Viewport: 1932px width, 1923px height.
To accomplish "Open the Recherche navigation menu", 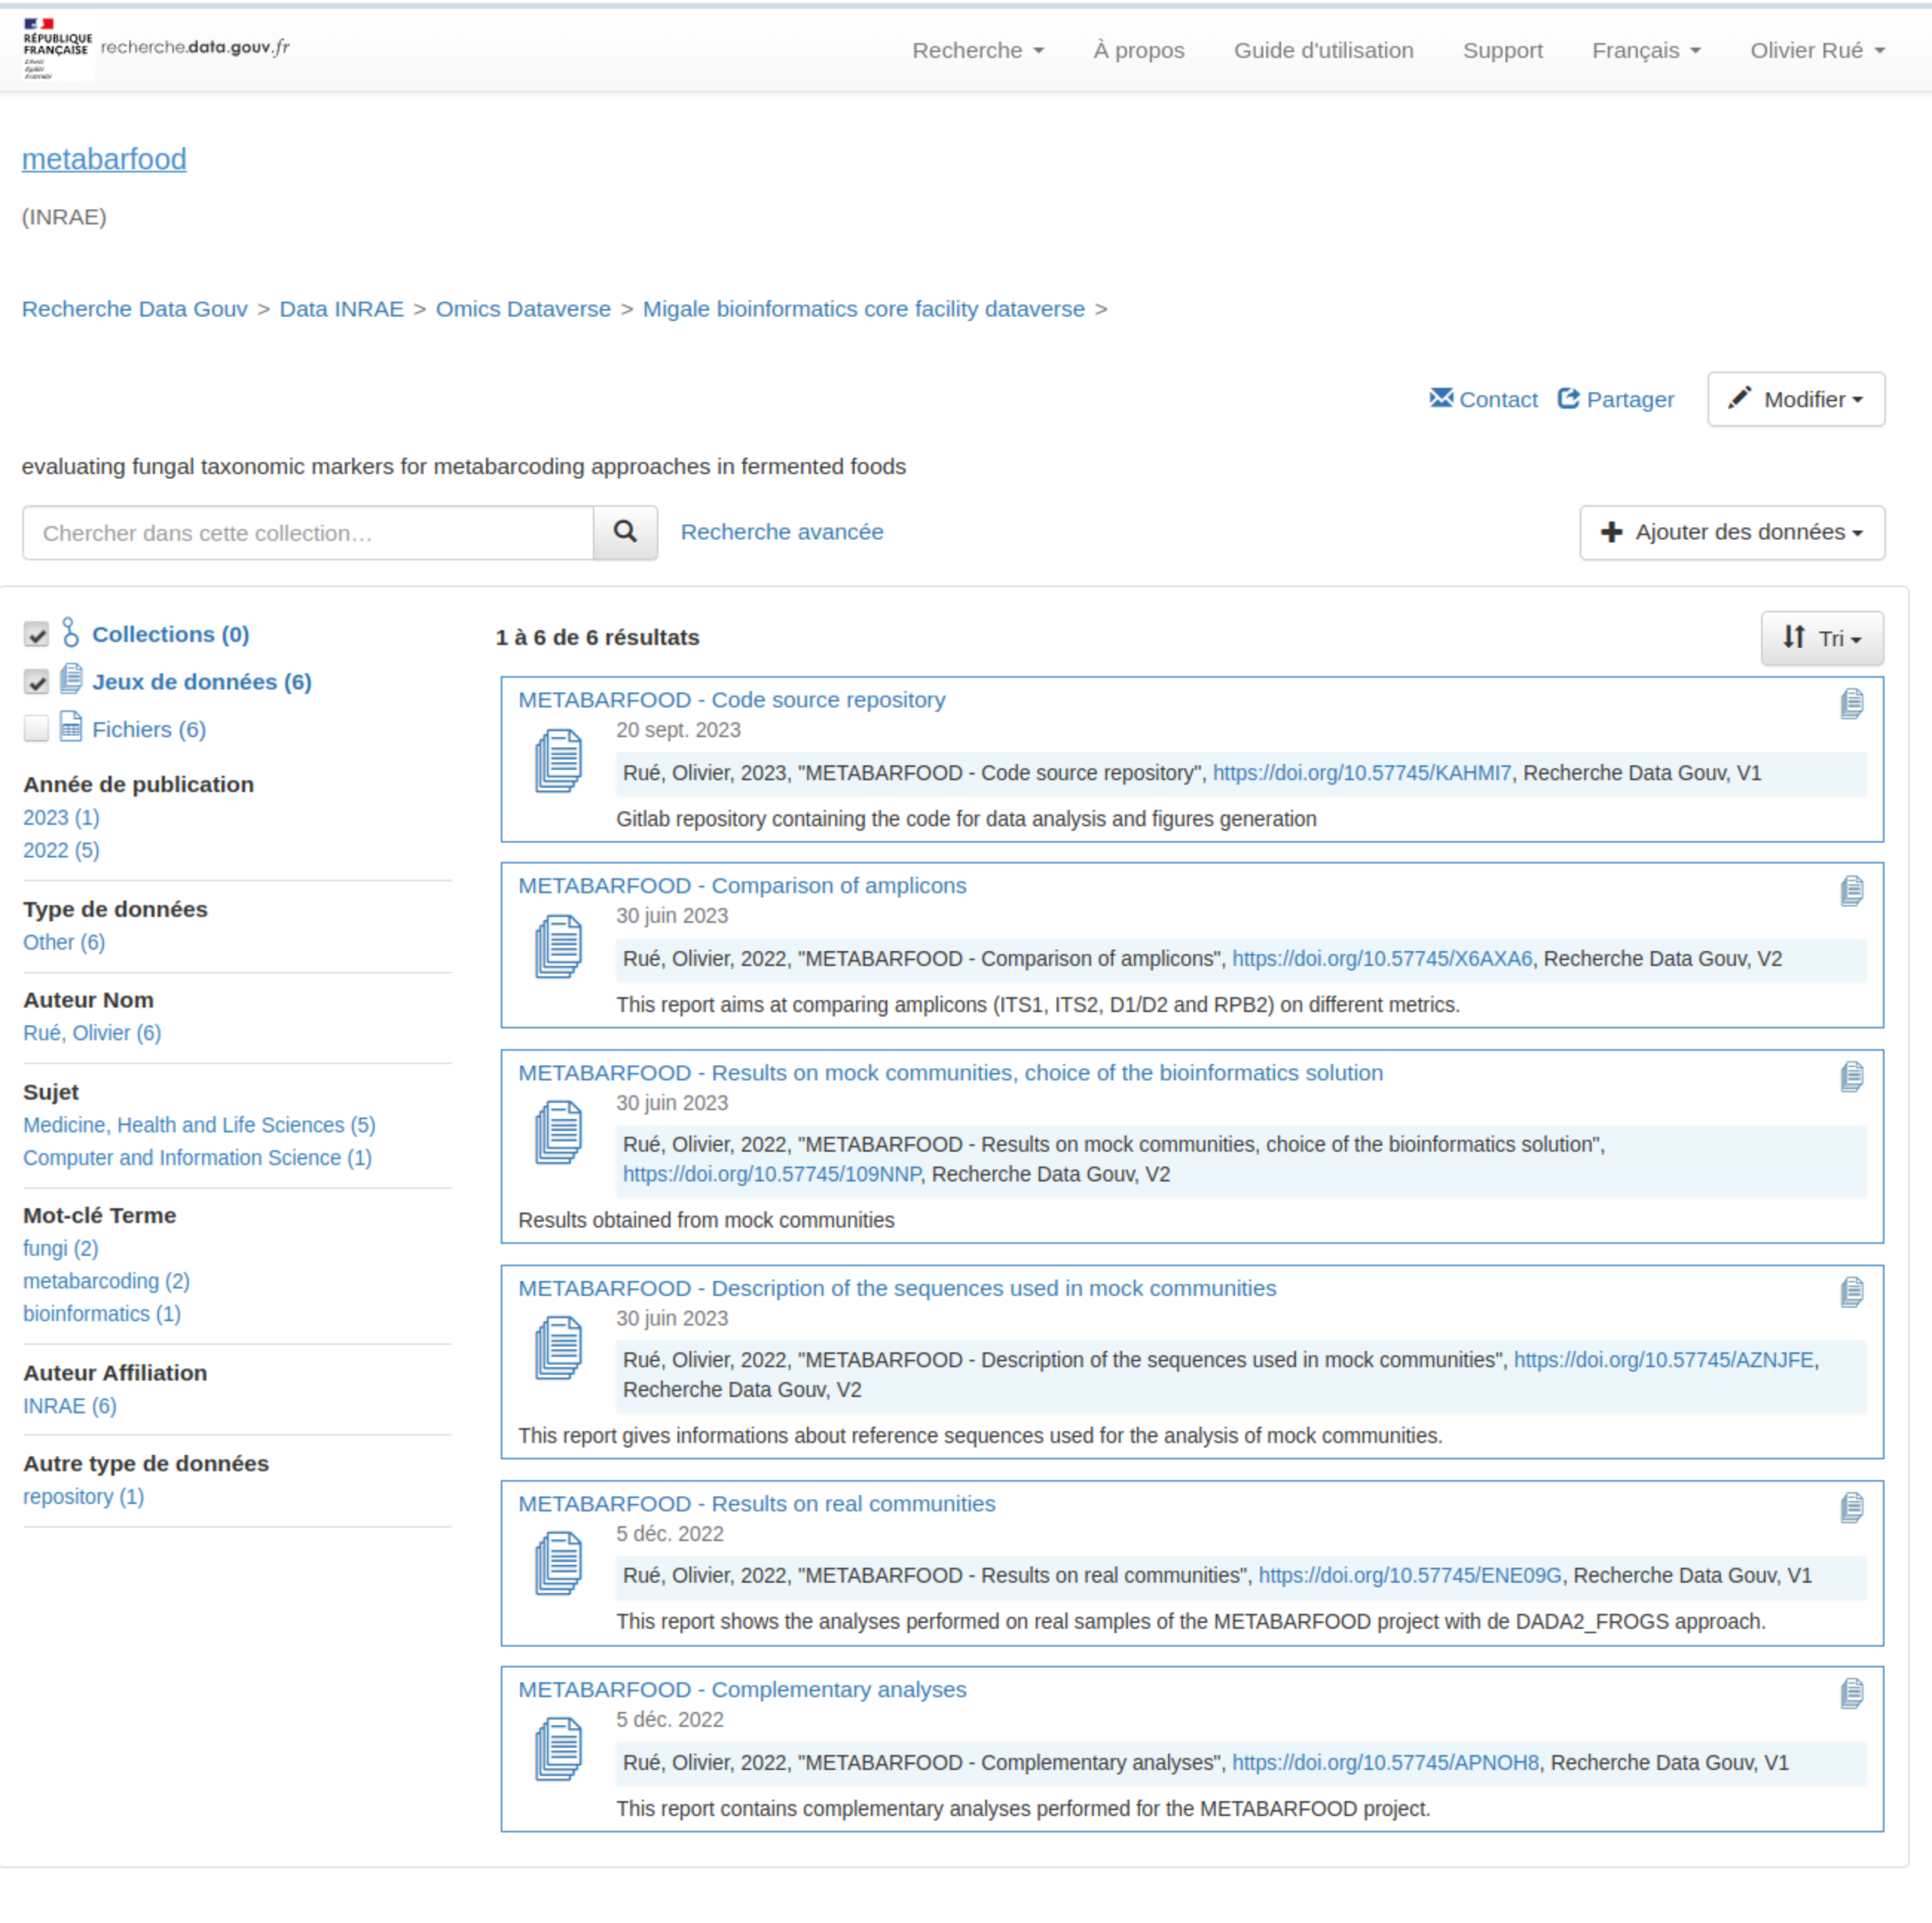I will pyautogui.click(x=977, y=50).
